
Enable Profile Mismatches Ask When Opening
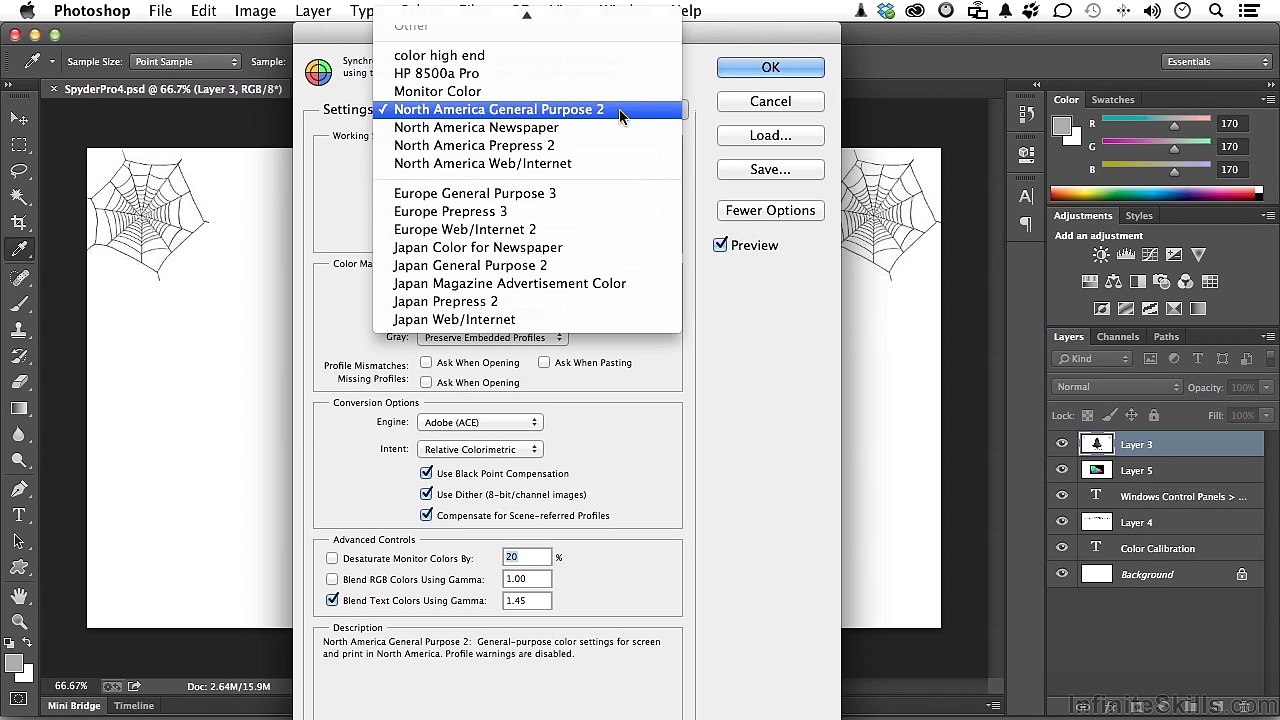point(426,362)
